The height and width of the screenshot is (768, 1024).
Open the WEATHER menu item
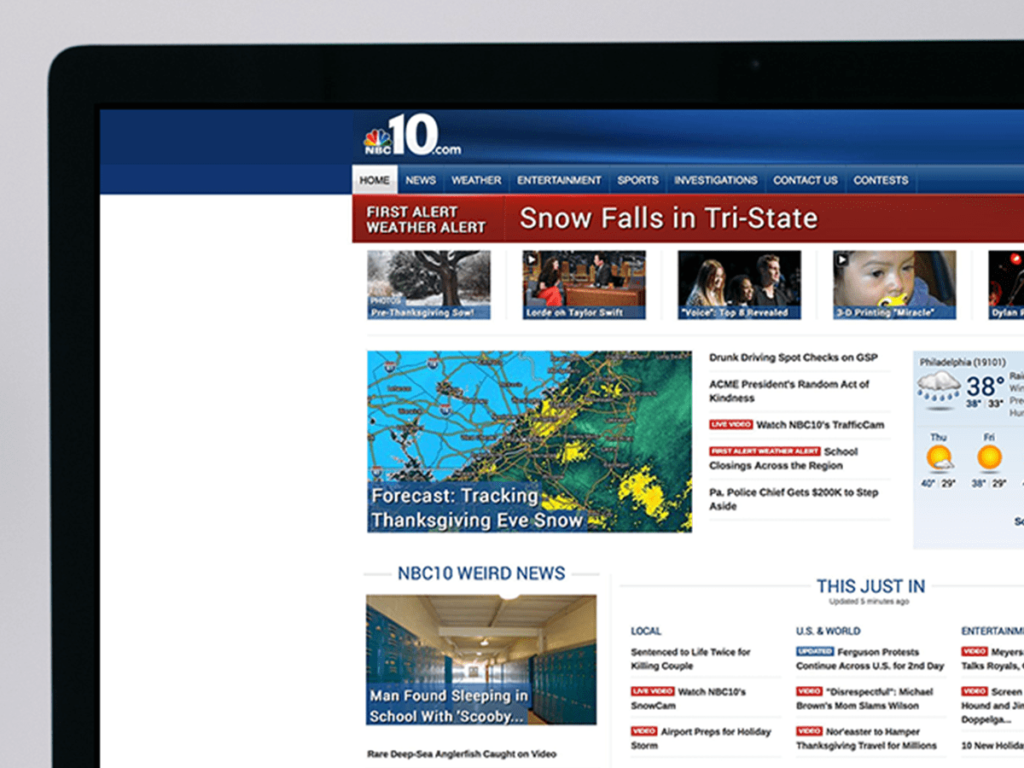coord(476,180)
